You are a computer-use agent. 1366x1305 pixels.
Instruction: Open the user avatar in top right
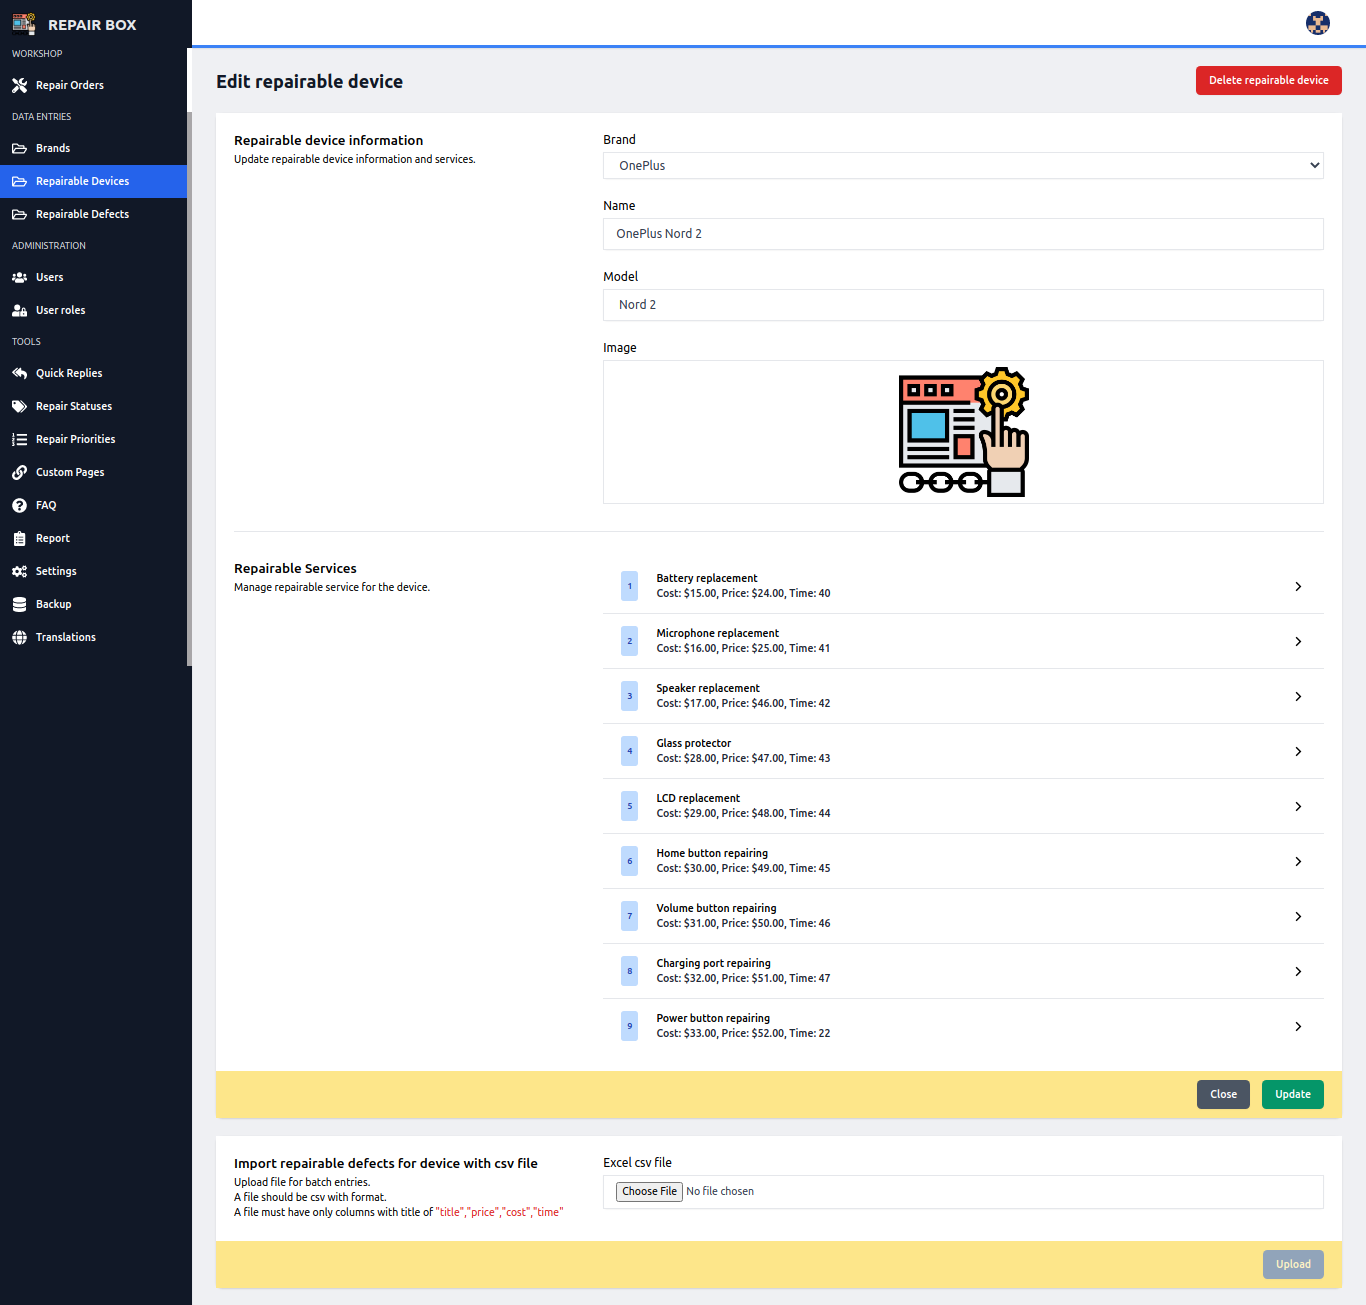tap(1317, 23)
